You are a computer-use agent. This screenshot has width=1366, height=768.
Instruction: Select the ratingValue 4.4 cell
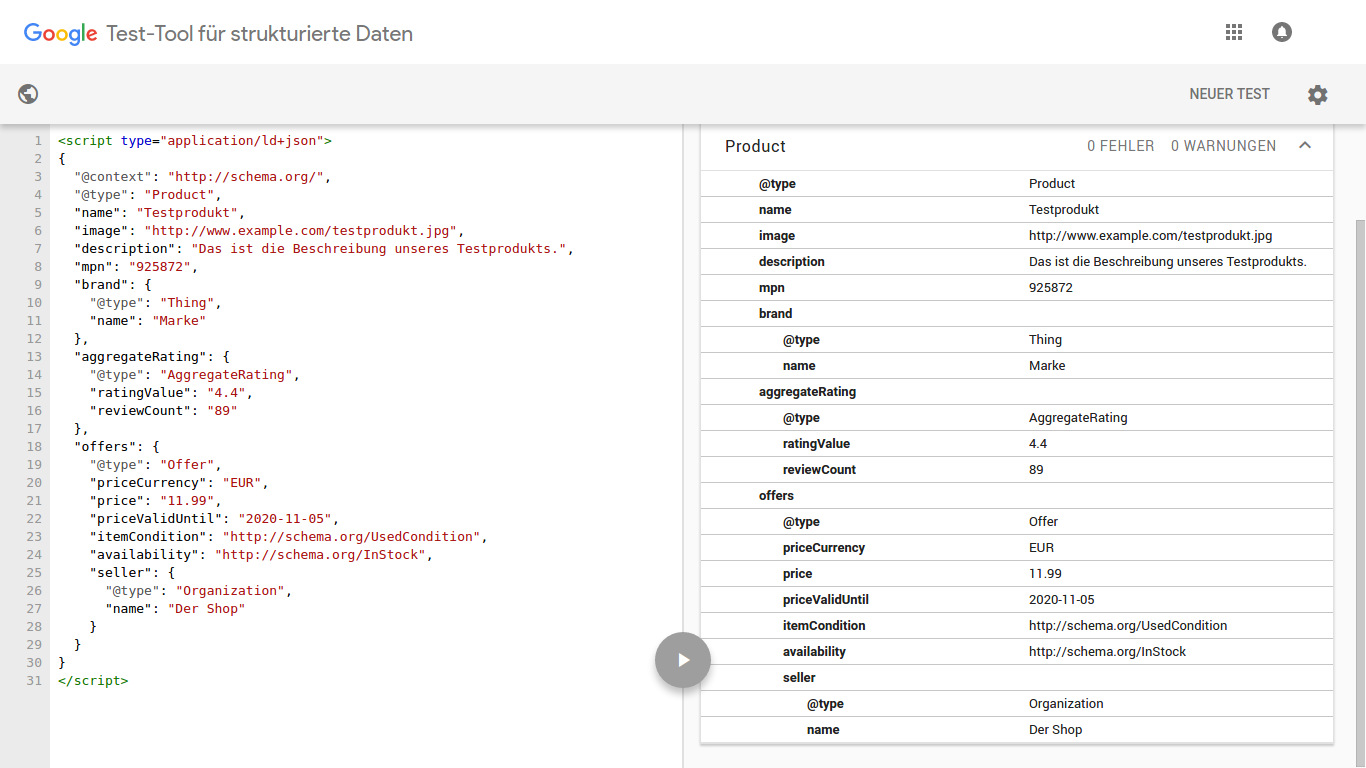pos(1038,444)
